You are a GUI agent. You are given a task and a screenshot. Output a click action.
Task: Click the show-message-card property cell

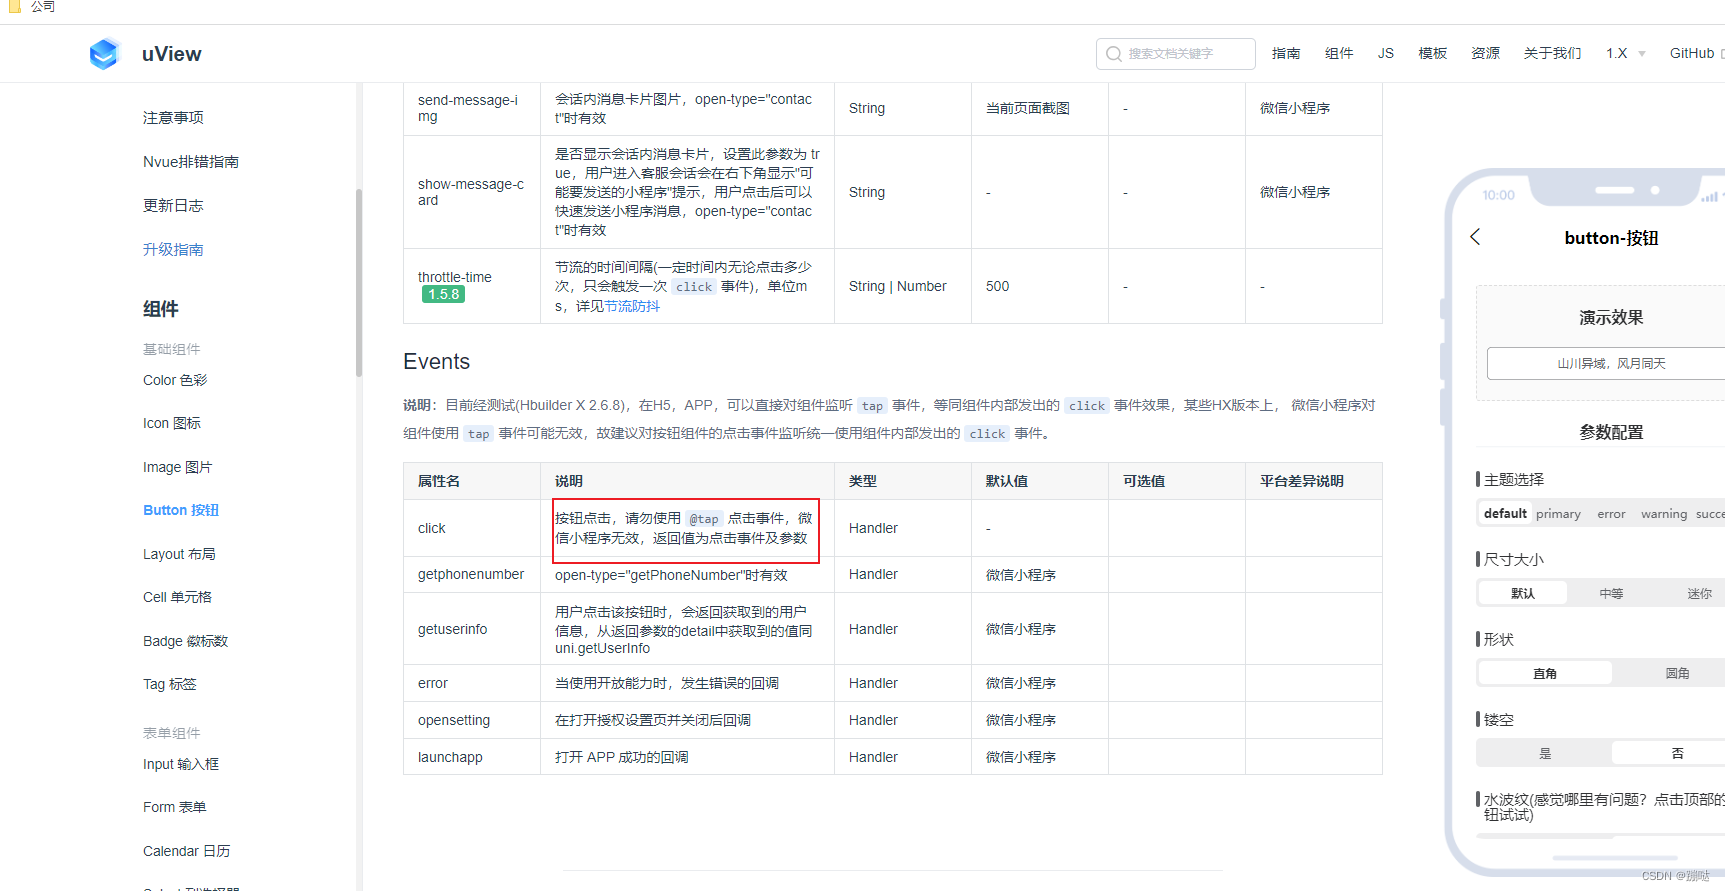pos(471,192)
